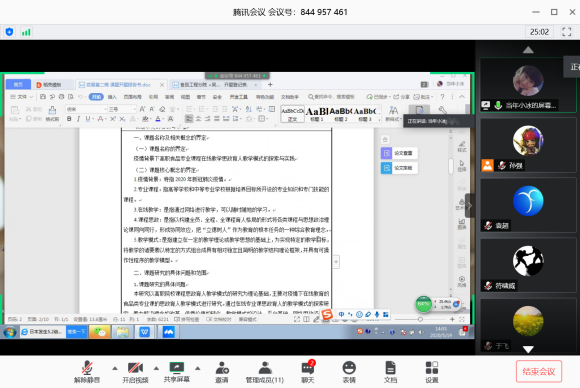This screenshot has height=388, width=580.
Task: Turn on camera with 开启视频
Action: click(135, 372)
